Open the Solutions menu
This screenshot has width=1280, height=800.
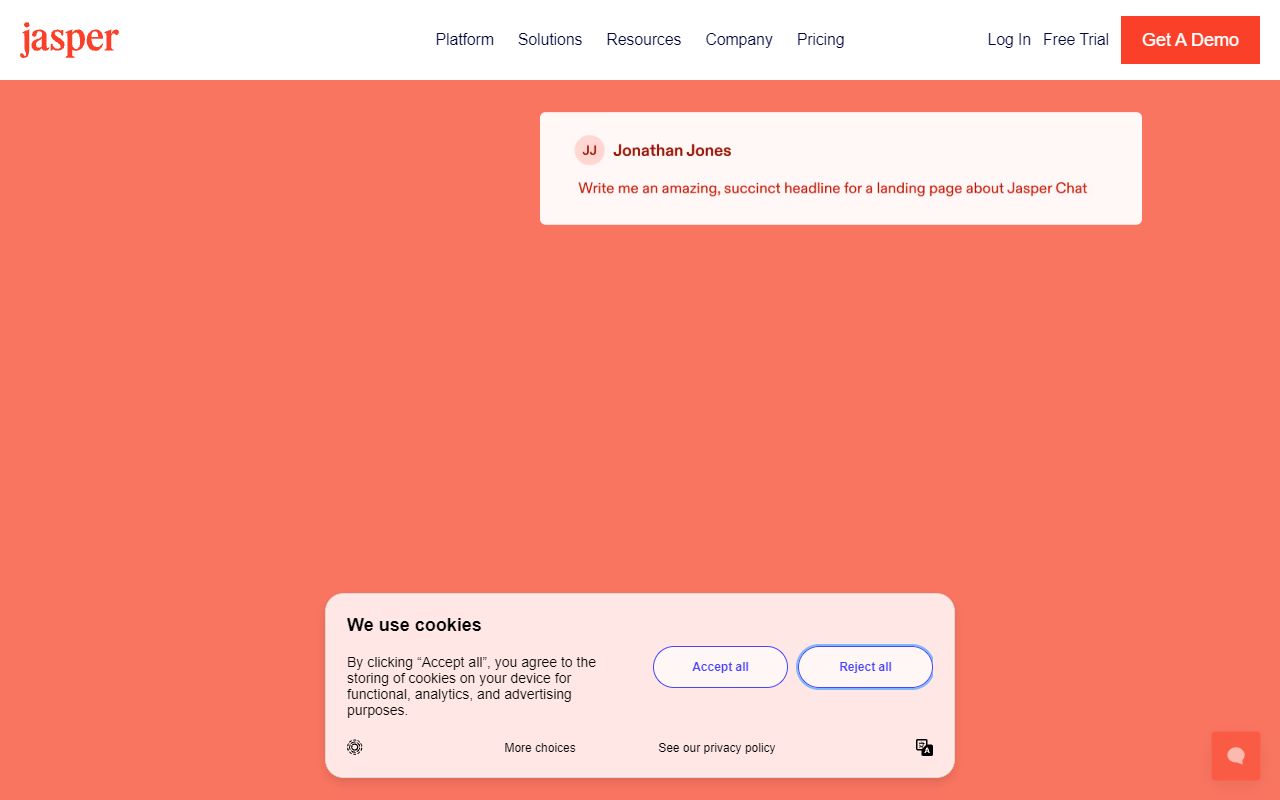(x=549, y=39)
